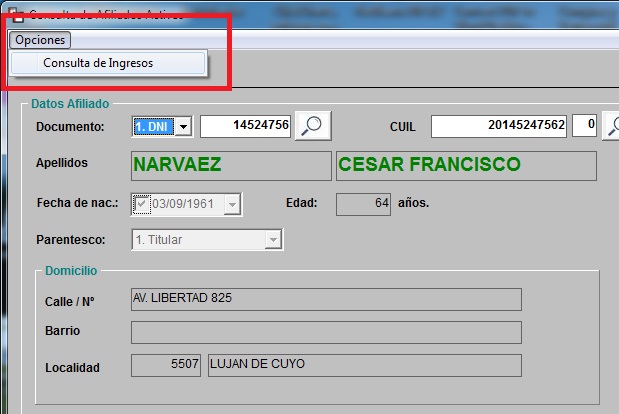Click the locality name field LUJAN DE CUYO
The height and width of the screenshot is (414, 619).
[x=363, y=365]
